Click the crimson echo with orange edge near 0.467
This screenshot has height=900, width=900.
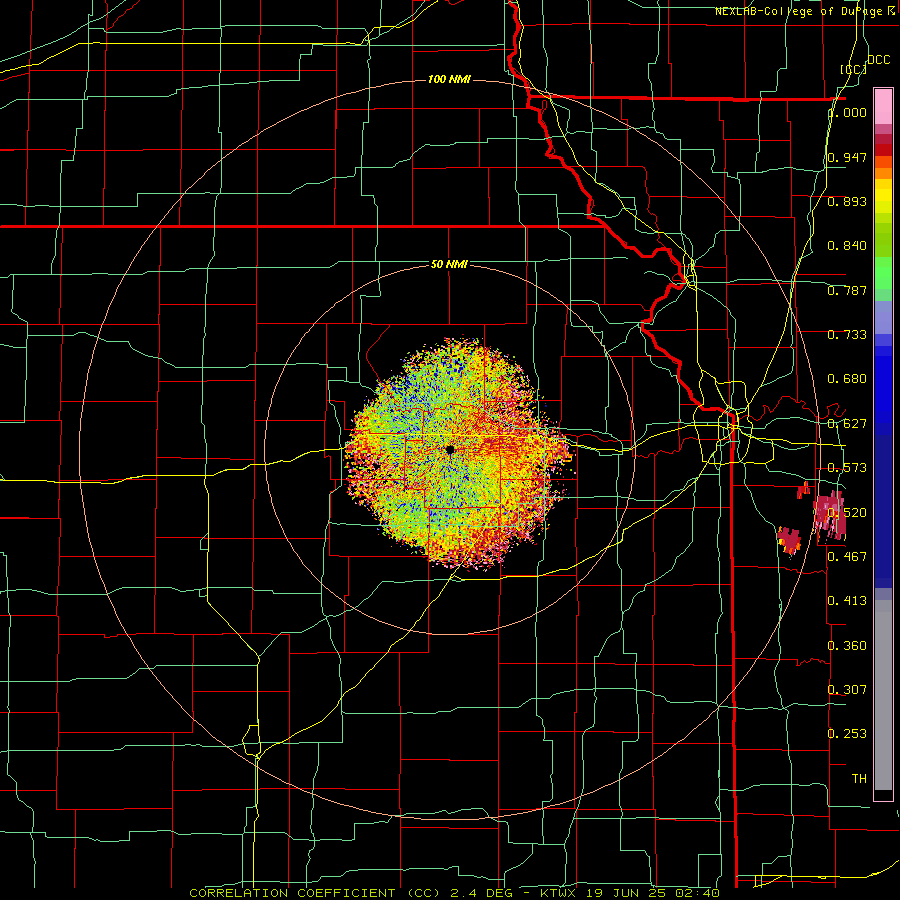789,540
